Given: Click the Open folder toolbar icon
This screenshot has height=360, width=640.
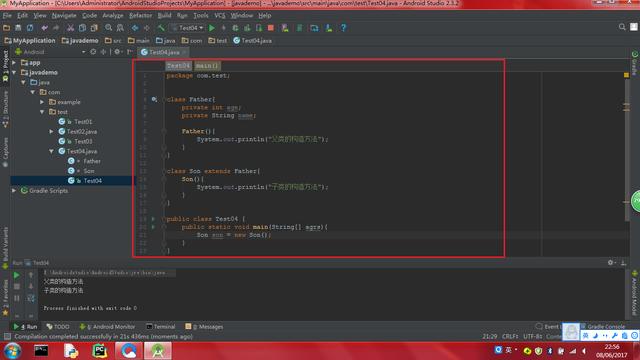Looking at the screenshot, I should click(x=7, y=28).
